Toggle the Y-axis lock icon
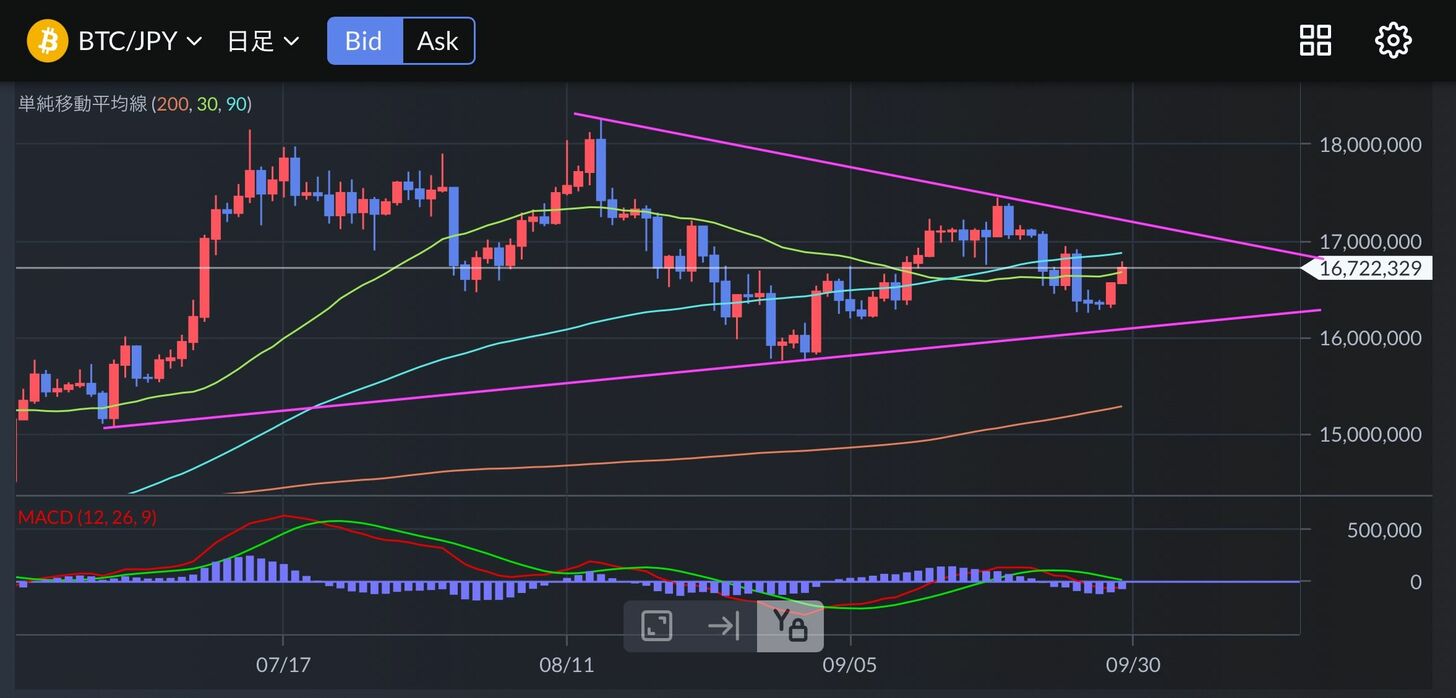 pyautogui.click(x=789, y=627)
